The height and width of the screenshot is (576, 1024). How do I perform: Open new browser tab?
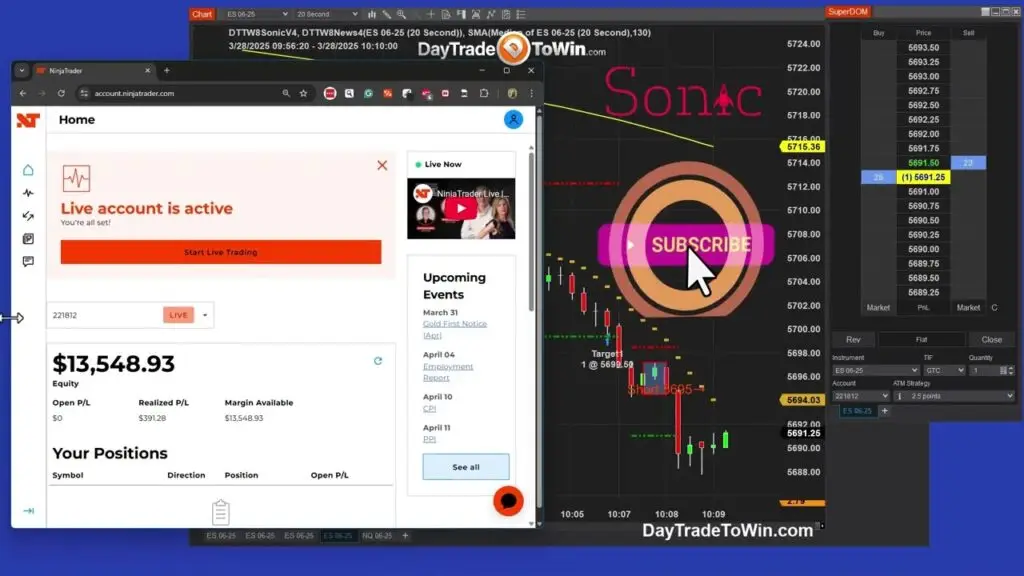tap(167, 71)
